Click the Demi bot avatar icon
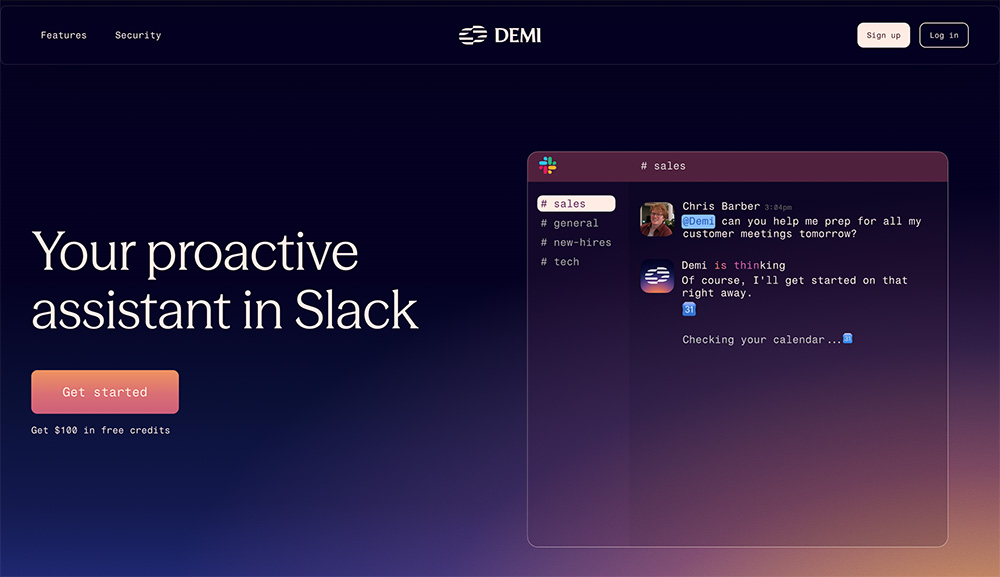This screenshot has width=1000, height=577. click(x=657, y=276)
